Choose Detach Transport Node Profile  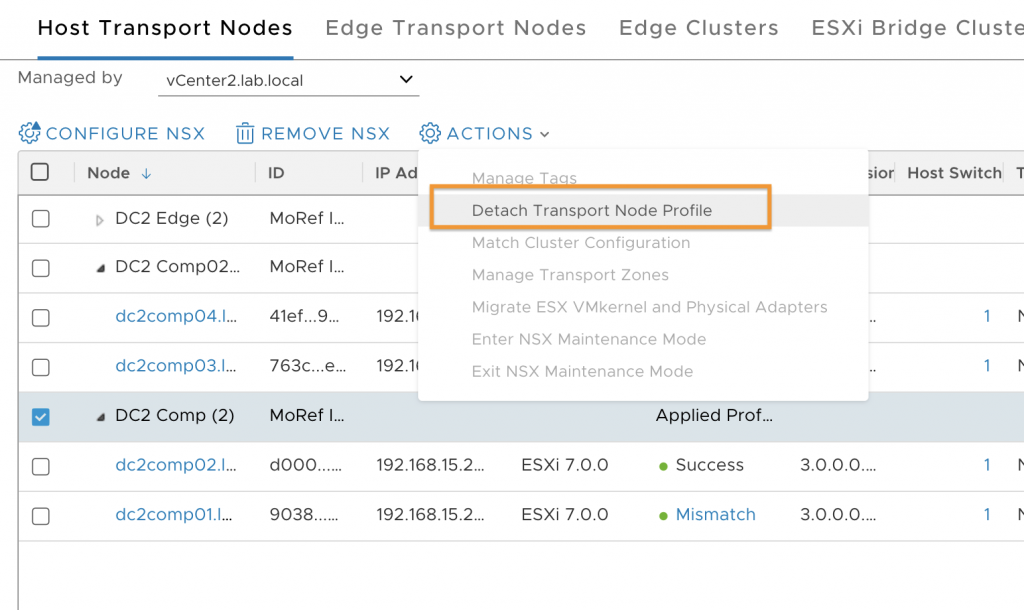(592, 210)
